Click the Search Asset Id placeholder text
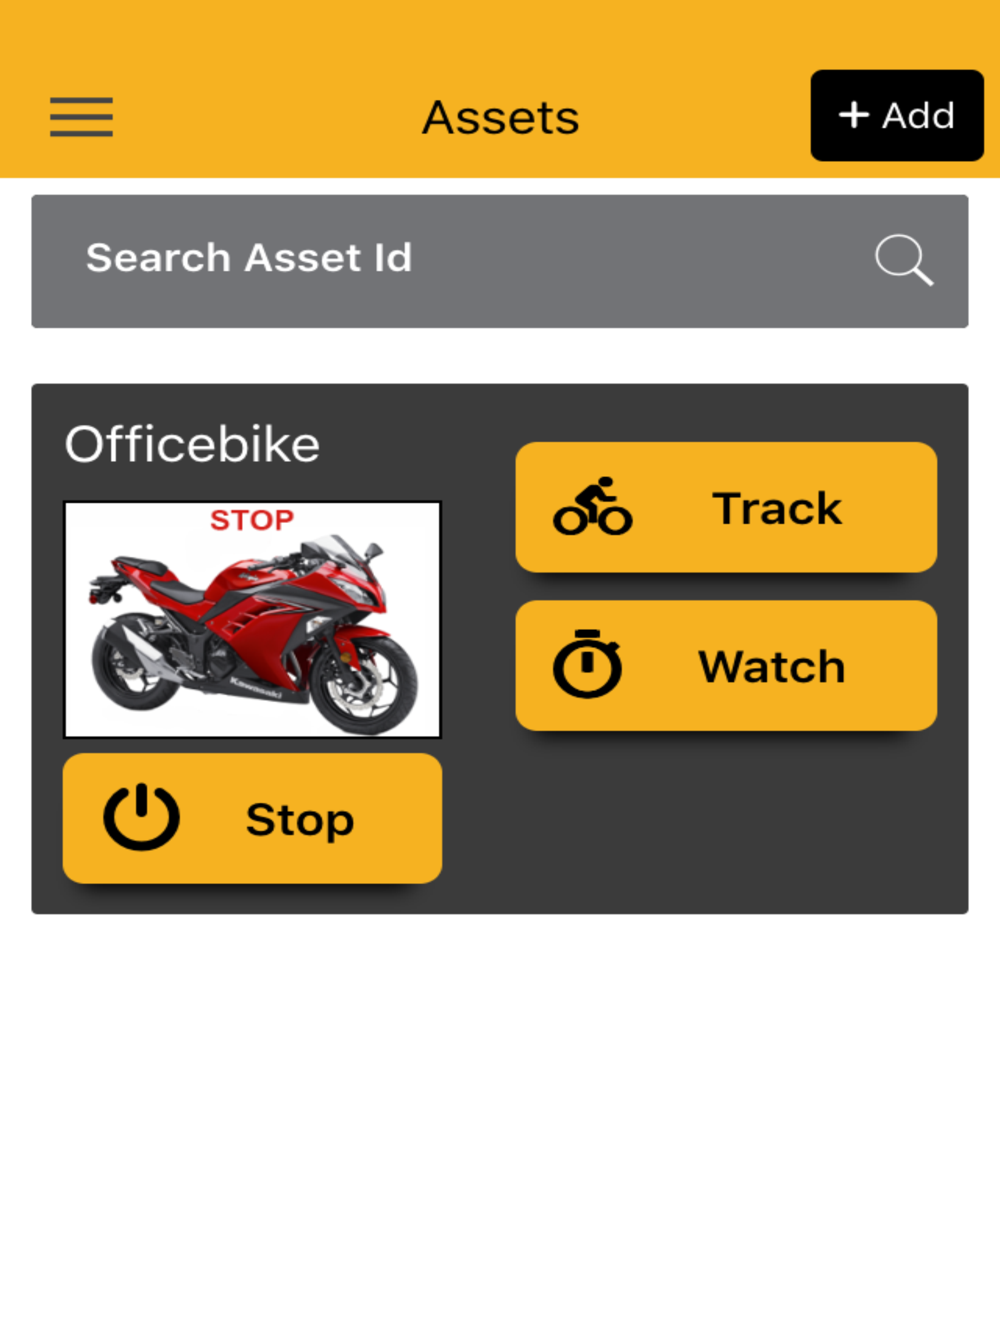 (249, 258)
